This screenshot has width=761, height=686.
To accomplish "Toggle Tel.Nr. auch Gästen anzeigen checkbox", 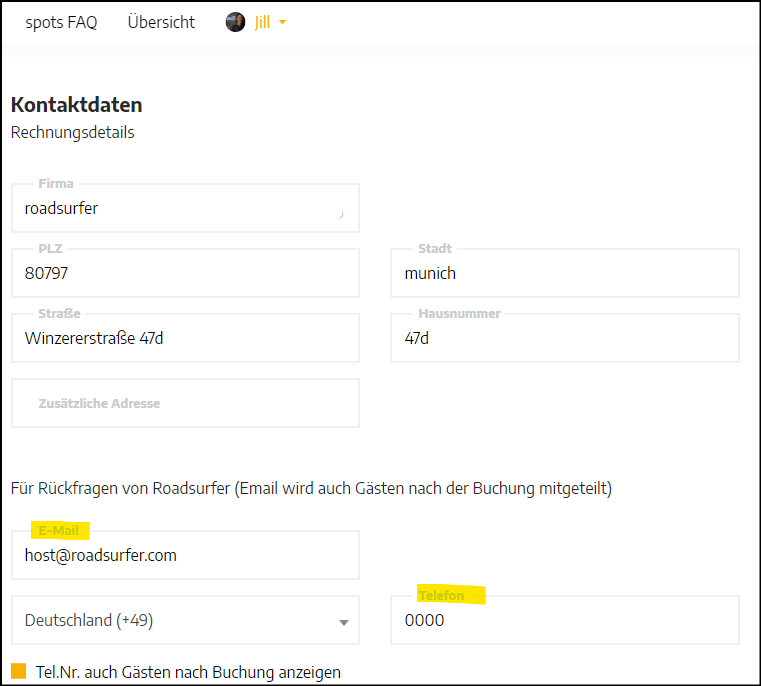I will [x=18, y=671].
